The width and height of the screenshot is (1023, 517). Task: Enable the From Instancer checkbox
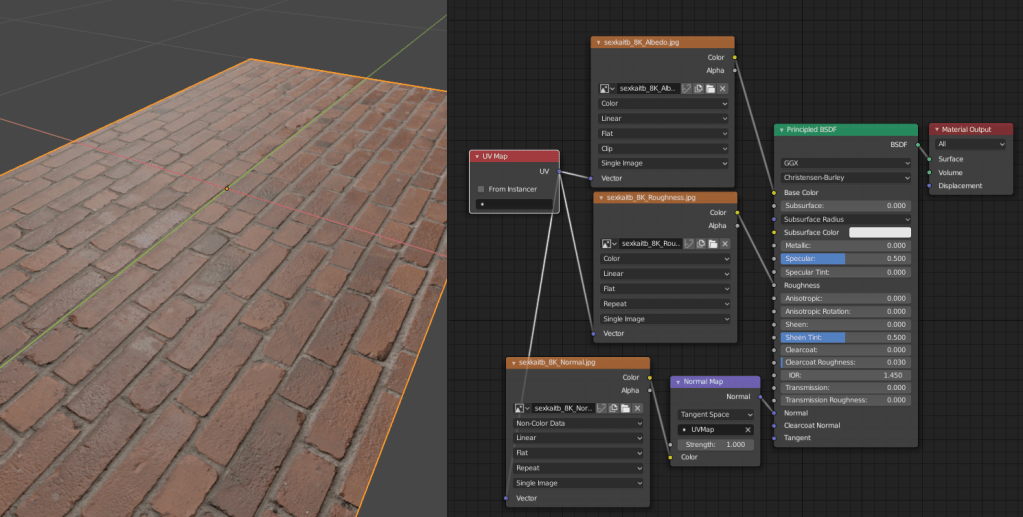tap(481, 189)
